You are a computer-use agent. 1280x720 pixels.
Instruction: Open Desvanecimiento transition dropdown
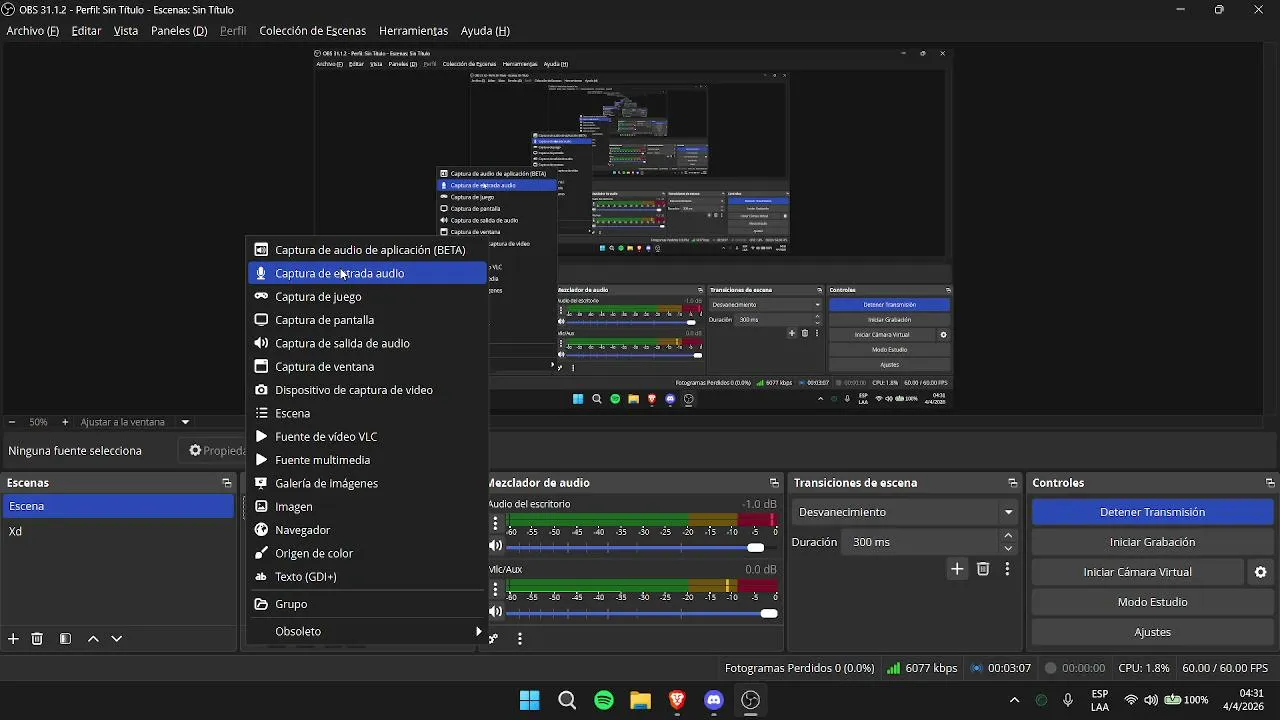pyautogui.click(x=906, y=512)
